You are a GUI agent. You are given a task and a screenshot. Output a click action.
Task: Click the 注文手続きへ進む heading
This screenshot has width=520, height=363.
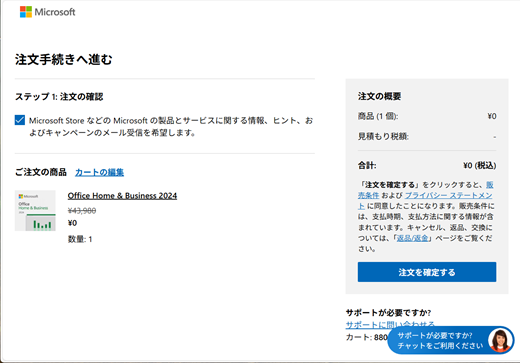[64, 60]
